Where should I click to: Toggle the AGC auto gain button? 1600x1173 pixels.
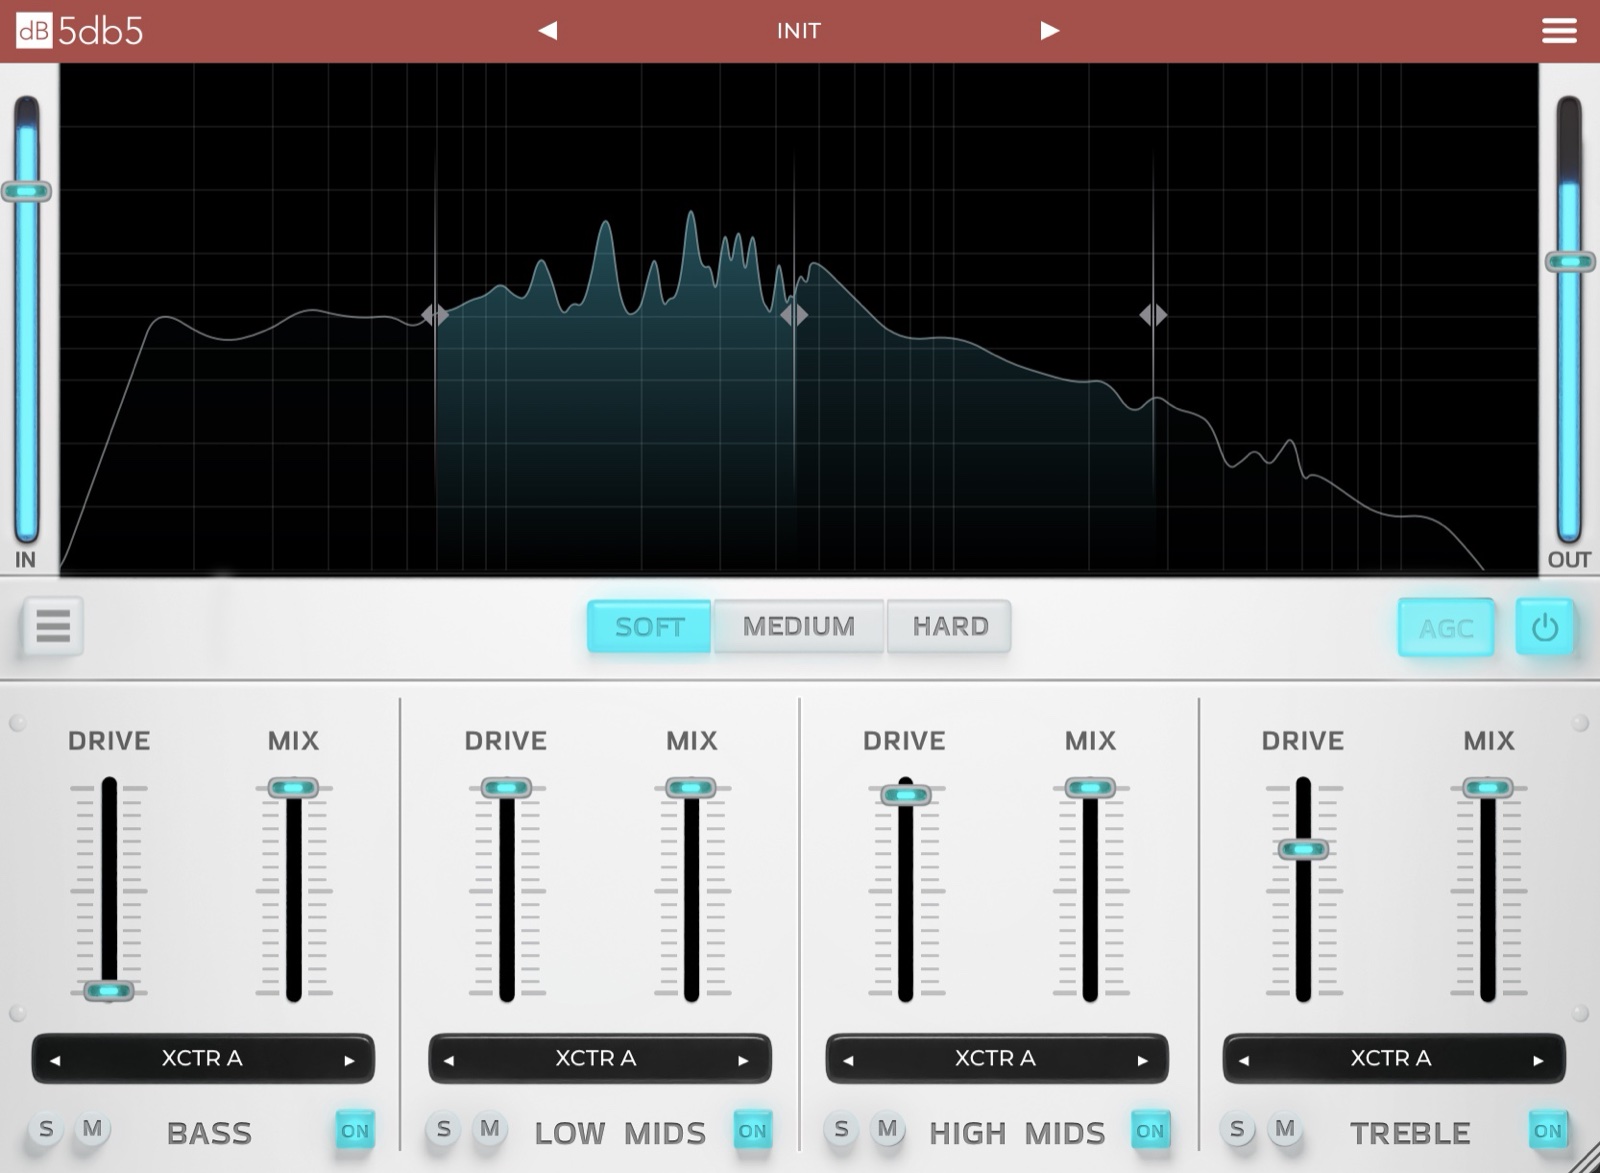pyautogui.click(x=1446, y=628)
